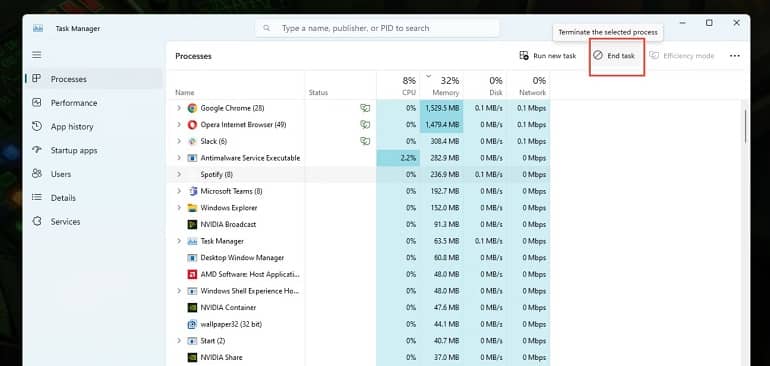Screen dimensions: 770x366
Task: Click the Windows Shell Experience Host icon
Action: point(192,291)
